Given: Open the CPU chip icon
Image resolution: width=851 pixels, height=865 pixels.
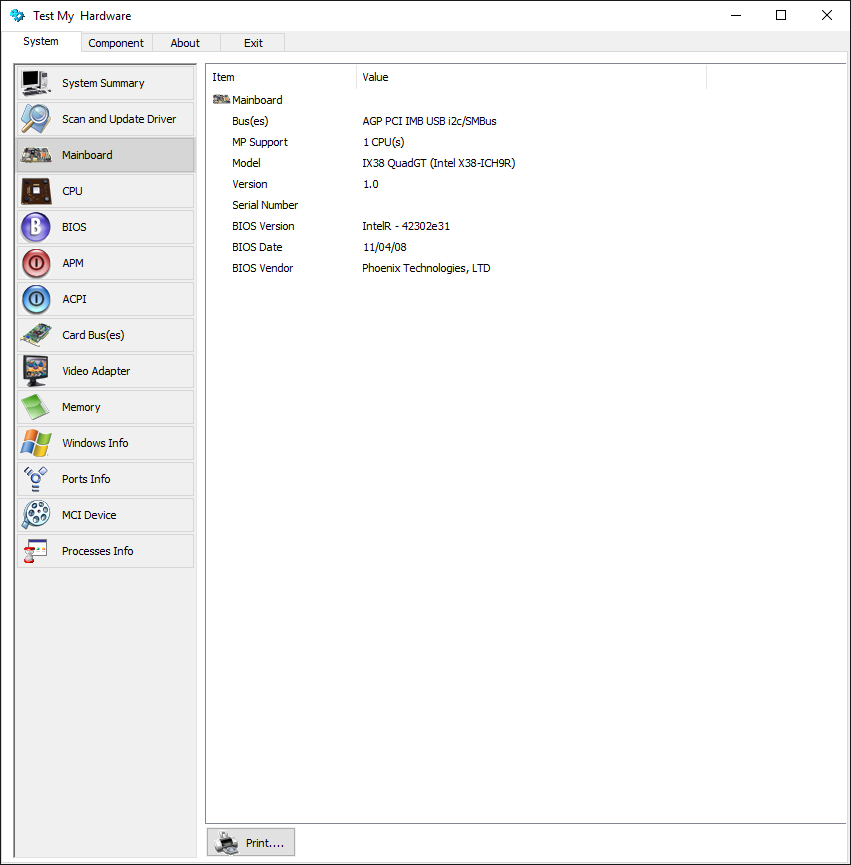Looking at the screenshot, I should coord(36,191).
